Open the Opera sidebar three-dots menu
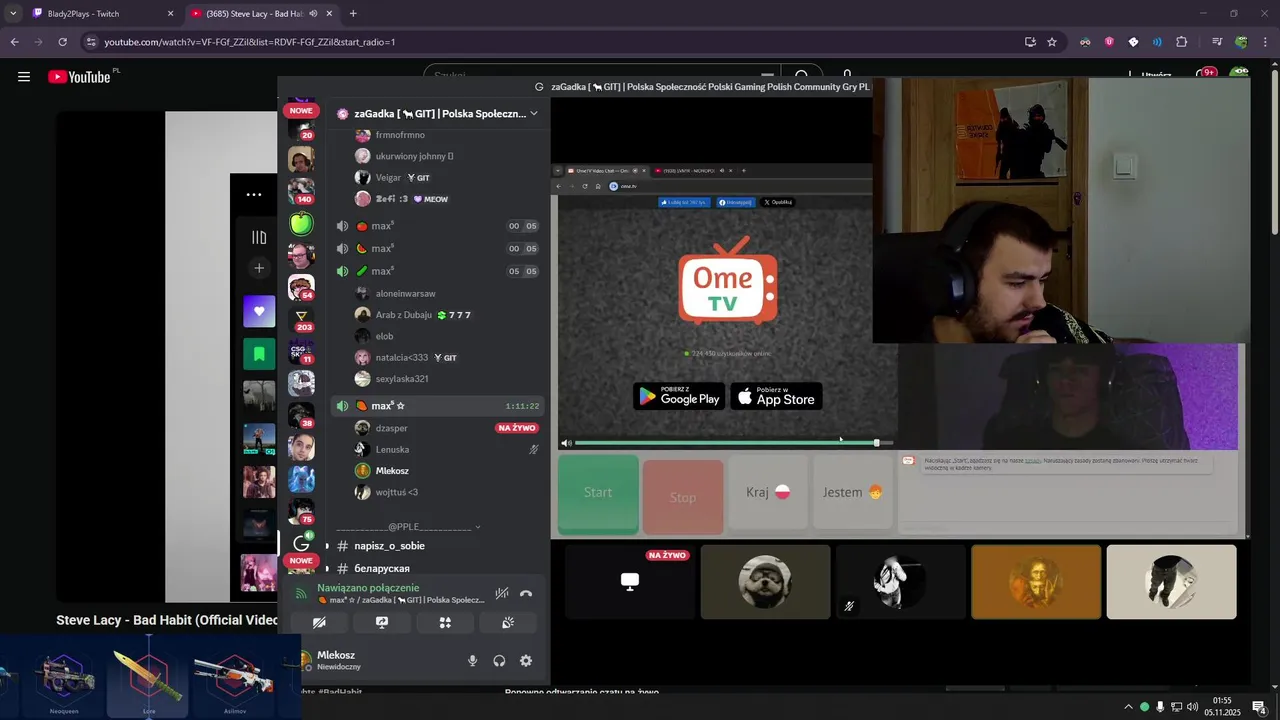This screenshot has height=720, width=1280. 254,195
